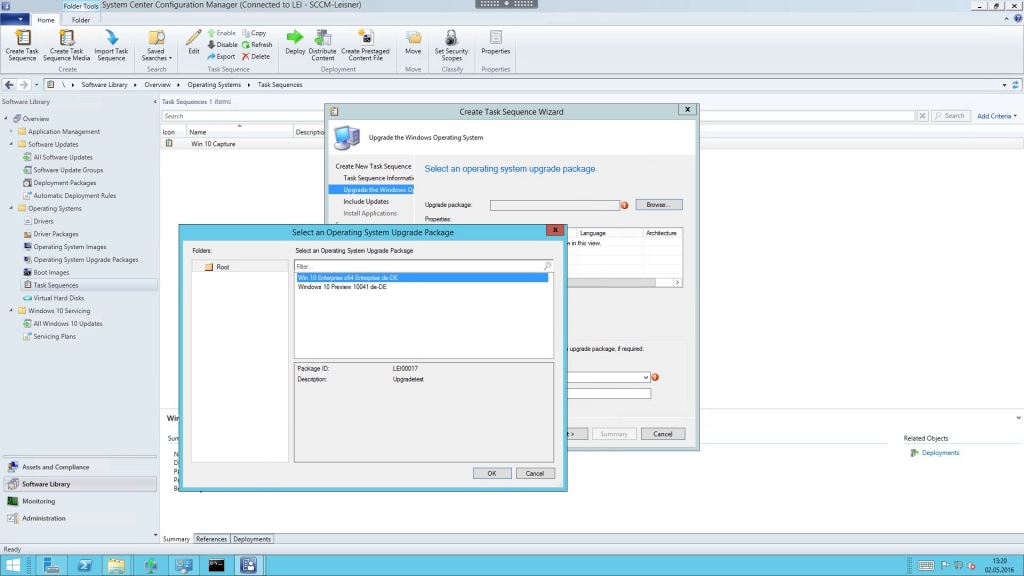This screenshot has height=576, width=1024.
Task: Collapse the Software Updates node
Action: coord(11,144)
